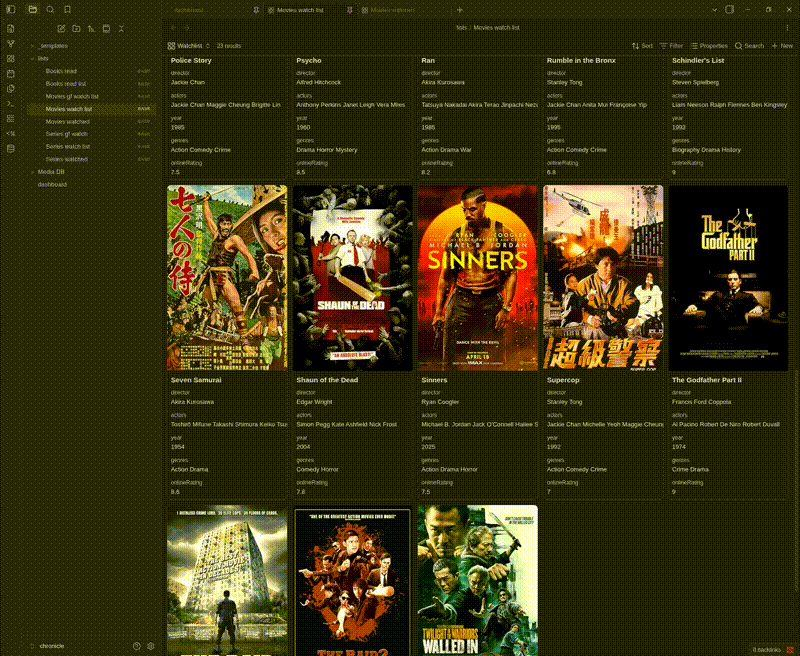Viewport: 800px width, 656px height.
Task: Open the bookmarks panel icon
Action: [x=67, y=9]
